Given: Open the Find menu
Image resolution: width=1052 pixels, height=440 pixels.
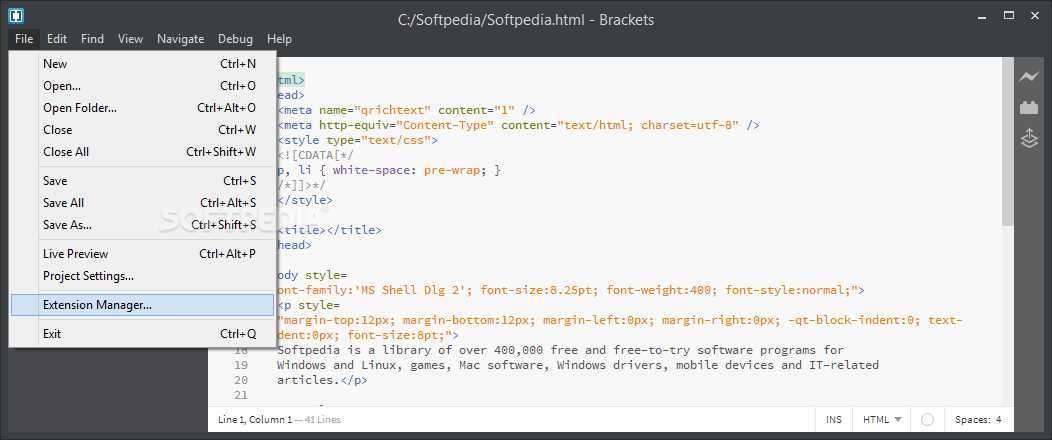Looking at the screenshot, I should (x=93, y=39).
